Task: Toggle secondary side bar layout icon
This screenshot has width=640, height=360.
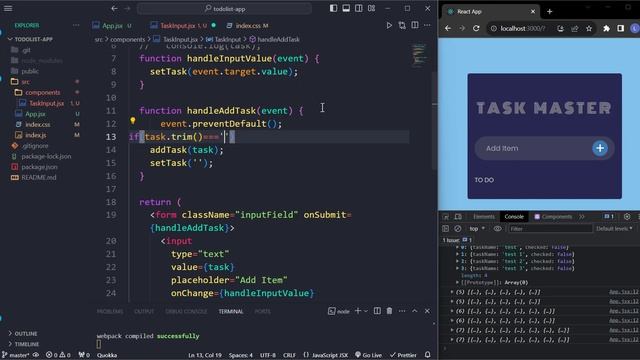Action: pos(359,8)
